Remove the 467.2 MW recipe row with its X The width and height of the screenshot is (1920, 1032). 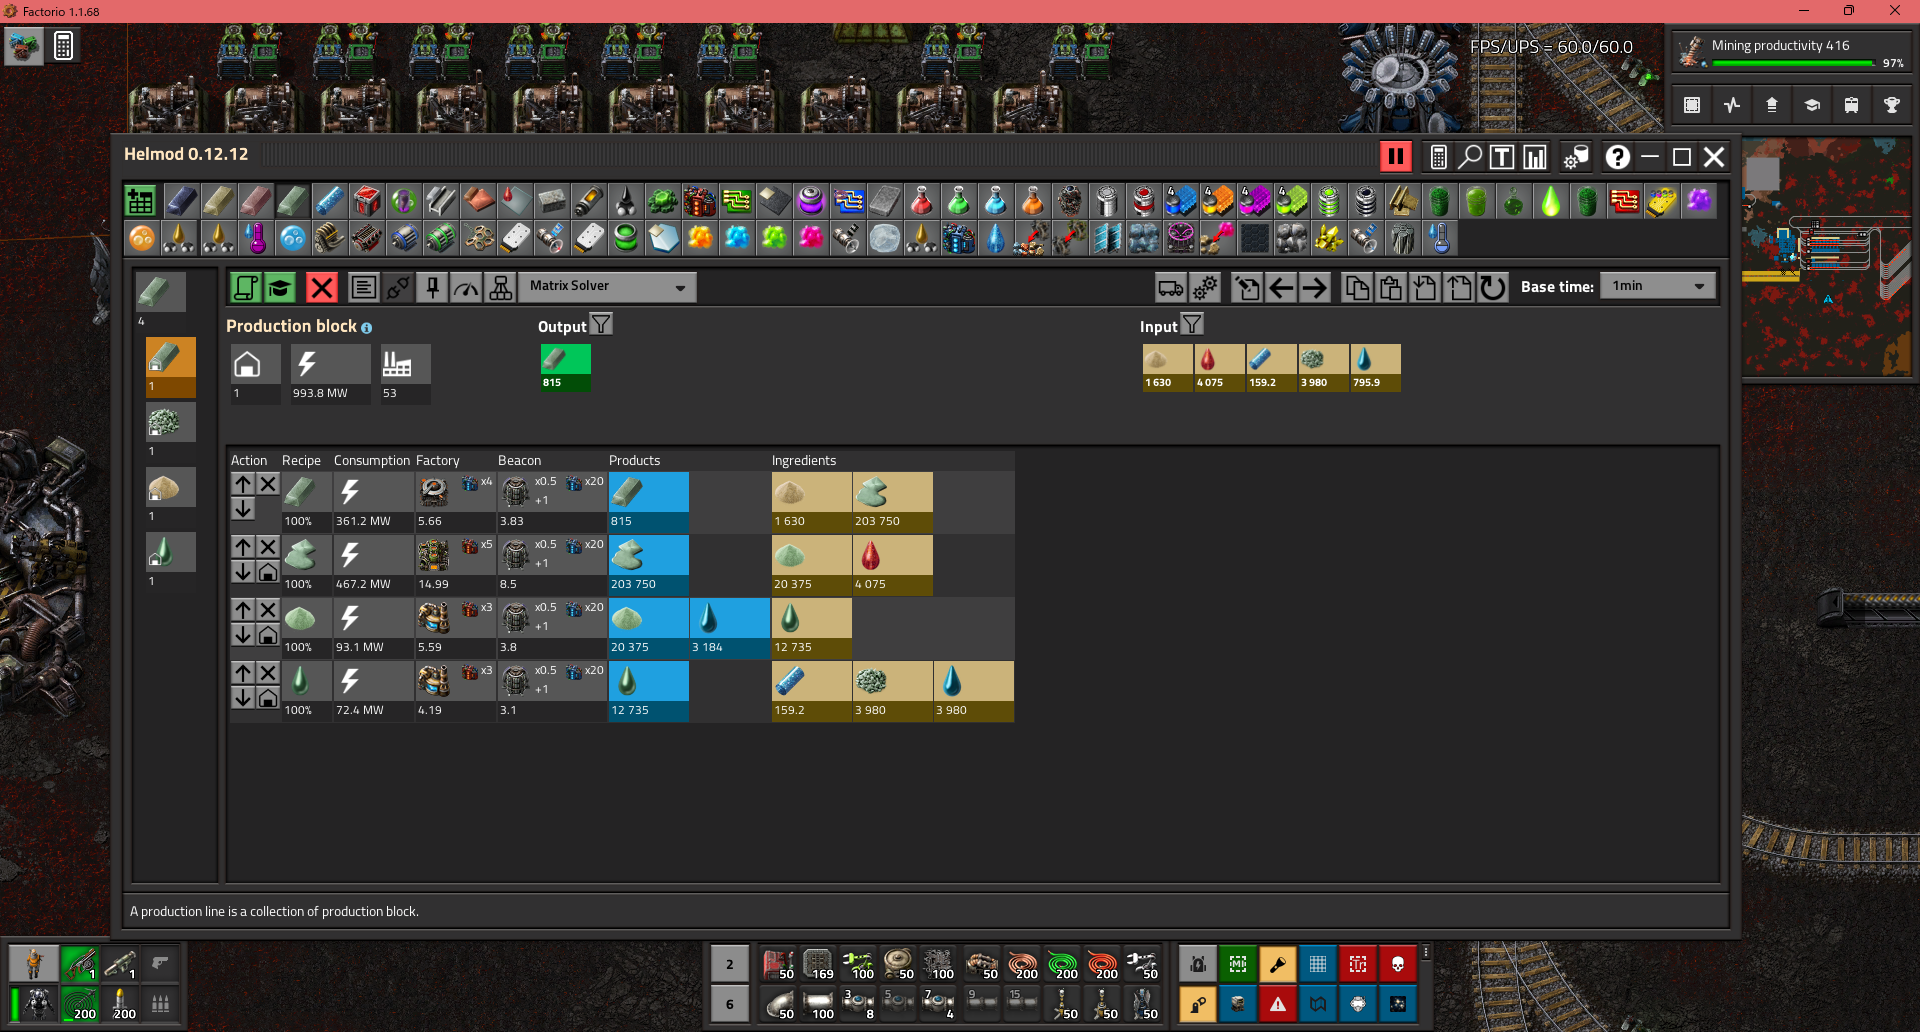point(268,547)
